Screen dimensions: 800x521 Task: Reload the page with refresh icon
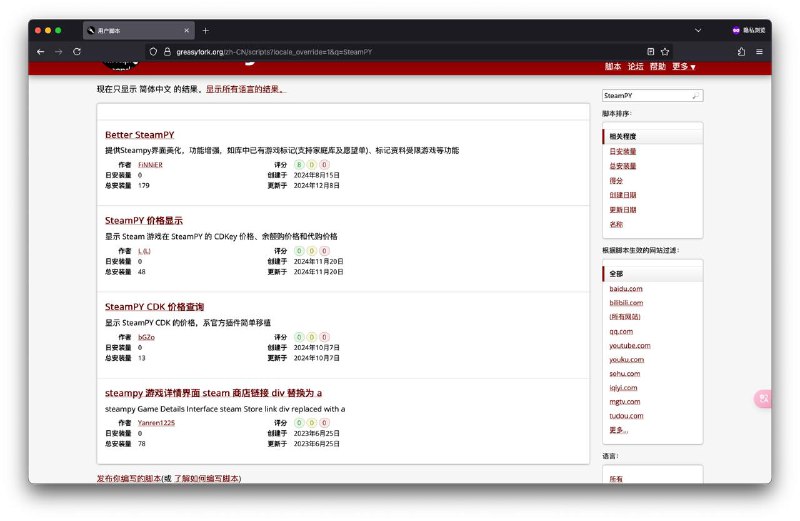click(x=77, y=51)
